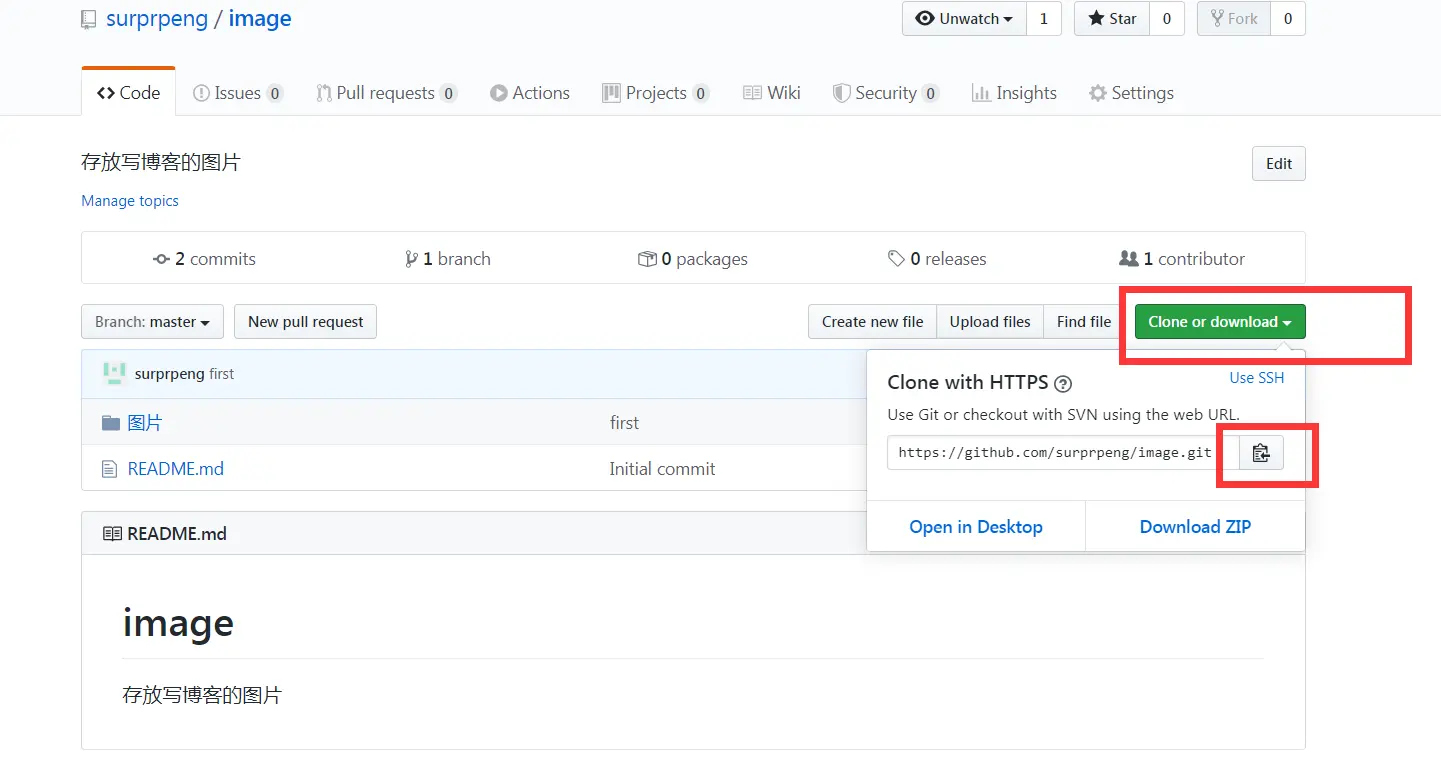
Task: View the 1 branch link
Action: (x=447, y=259)
